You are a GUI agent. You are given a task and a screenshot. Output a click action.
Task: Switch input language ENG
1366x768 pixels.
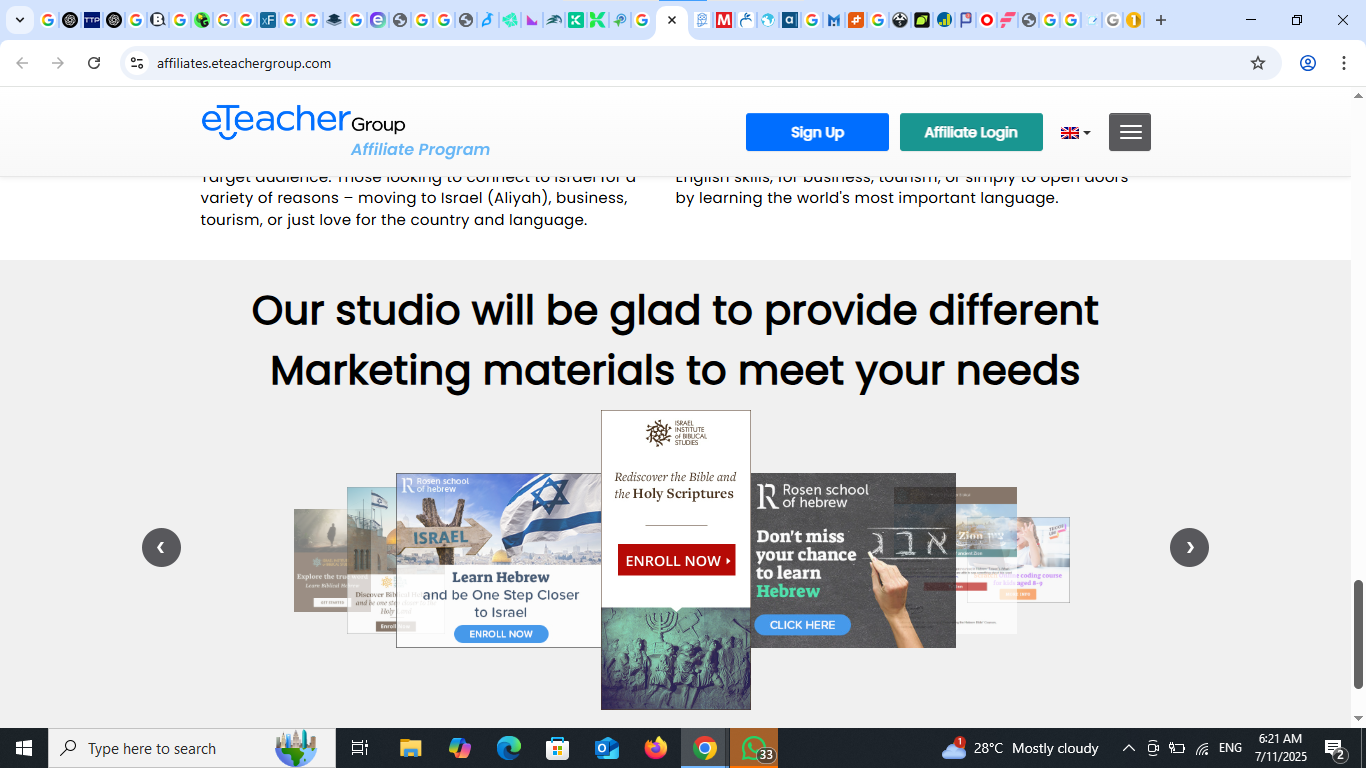coord(1231,748)
